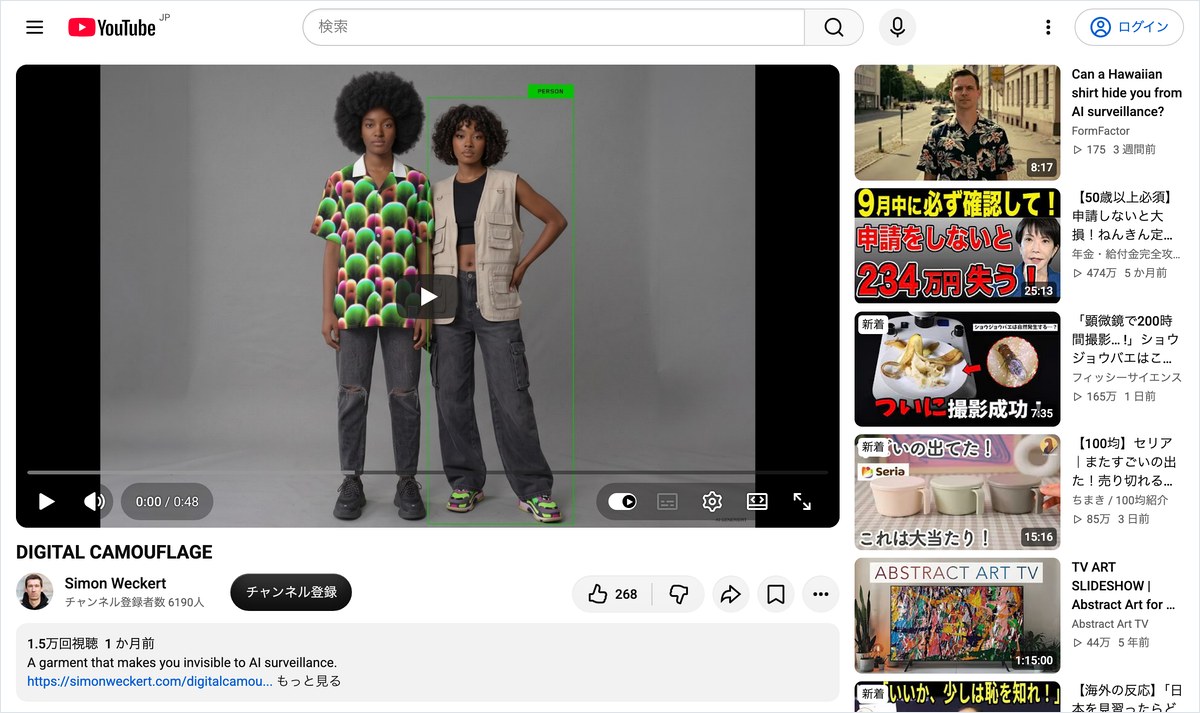Viewport: 1200px width, 713px height.
Task: Switch to theater mode
Action: (x=757, y=501)
